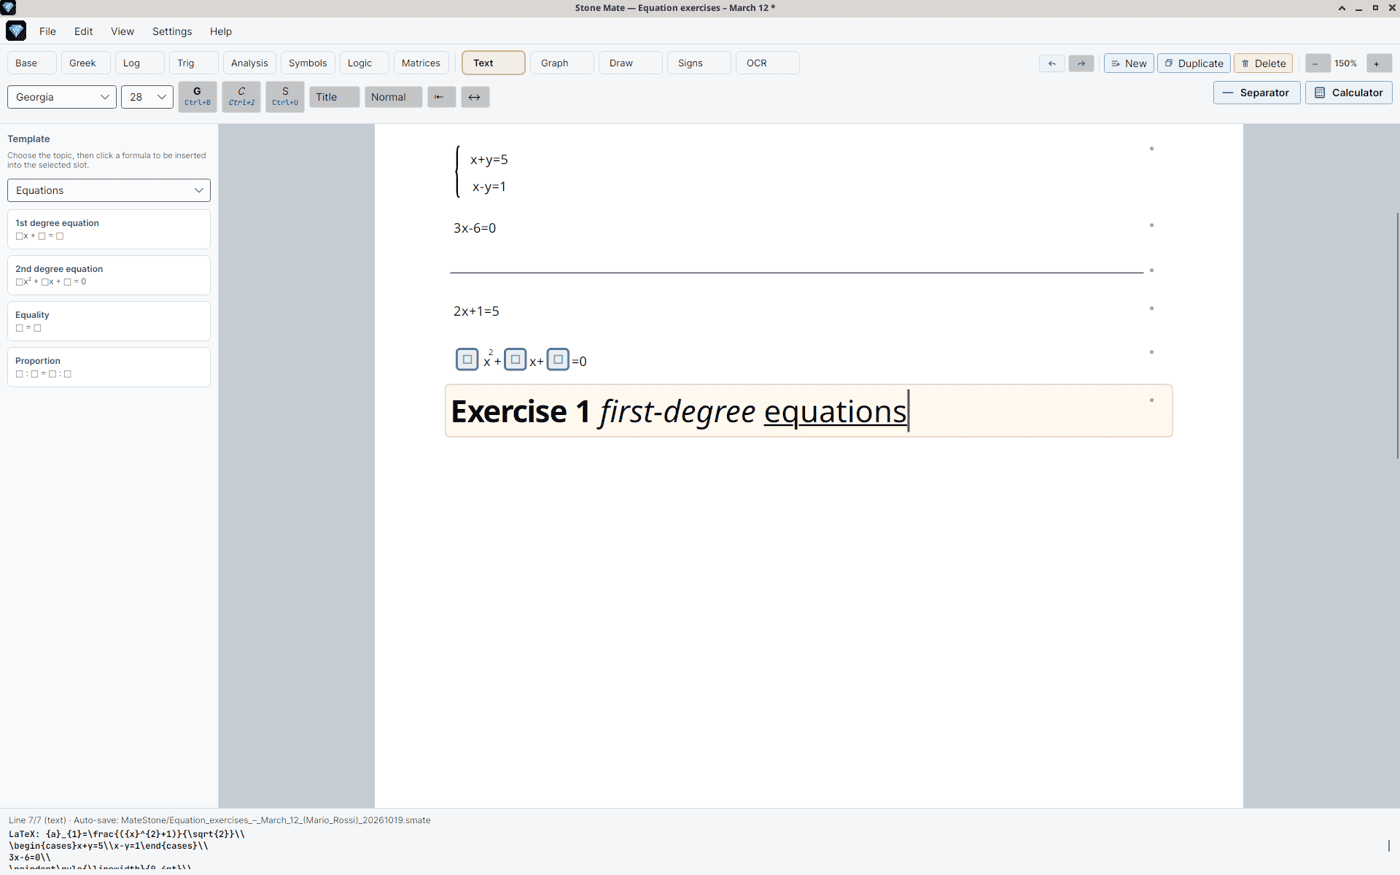The width and height of the screenshot is (1400, 875).
Task: Click the dot handle beside 3x-6=0
Action: pos(1152,225)
